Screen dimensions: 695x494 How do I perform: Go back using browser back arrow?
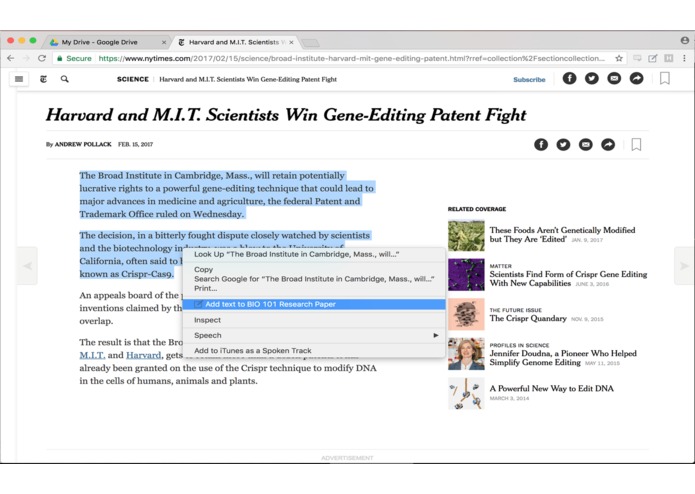pos(11,58)
